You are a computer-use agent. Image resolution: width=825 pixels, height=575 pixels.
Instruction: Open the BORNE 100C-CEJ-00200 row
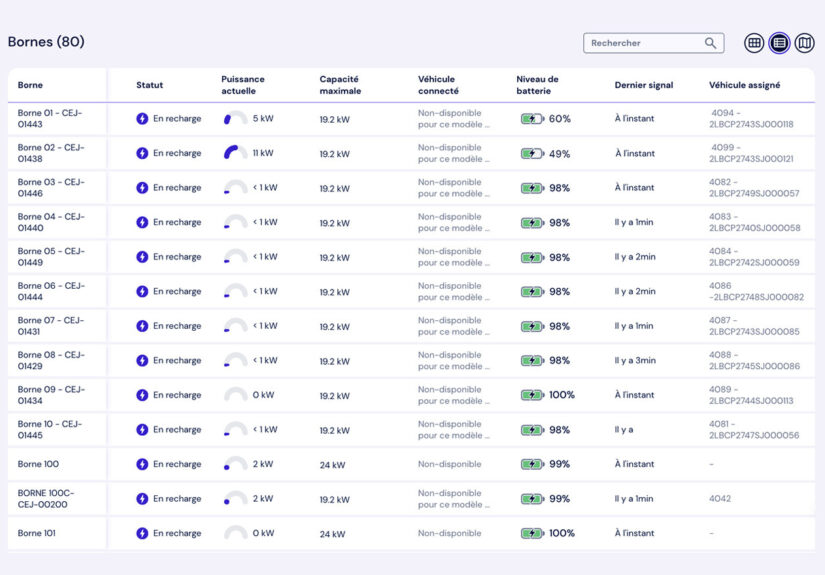(x=46, y=498)
